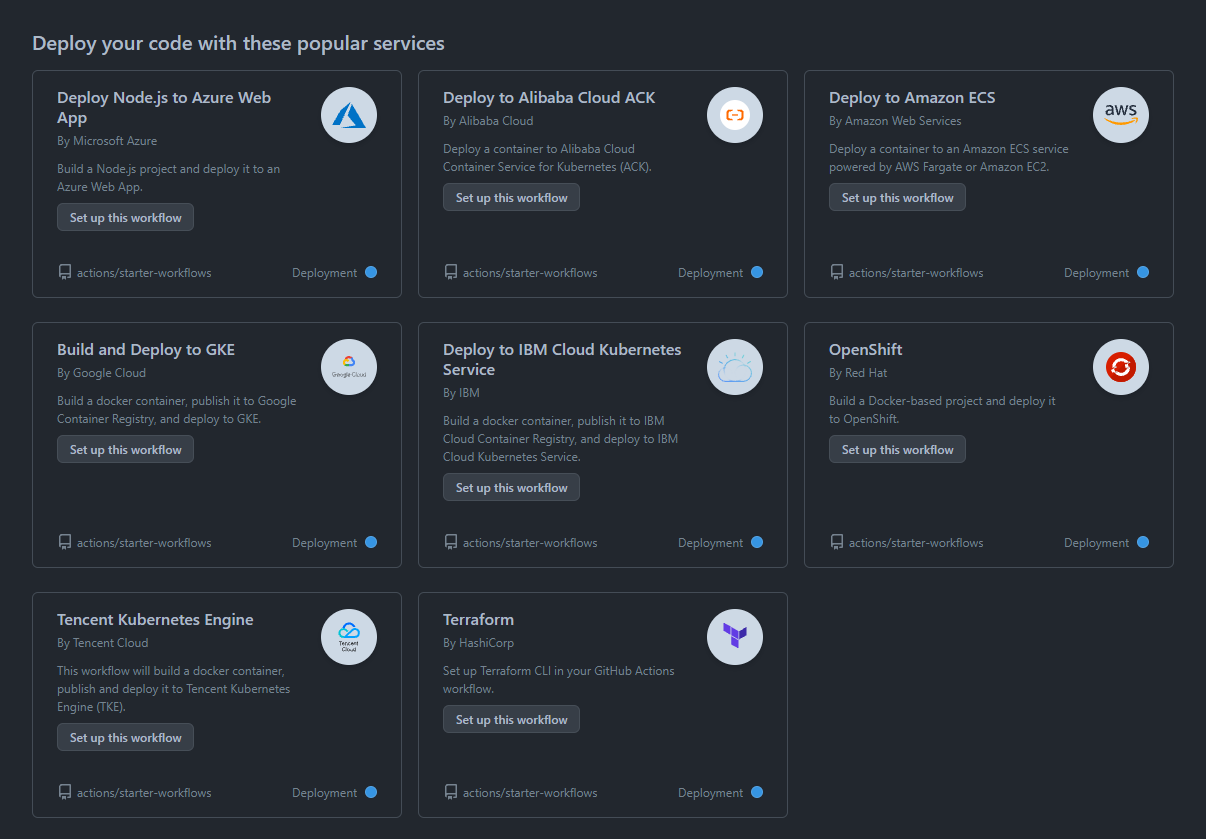Screen dimensions: 1206x839
Task: Set up the Amazon ECS workflow
Action: click(897, 197)
